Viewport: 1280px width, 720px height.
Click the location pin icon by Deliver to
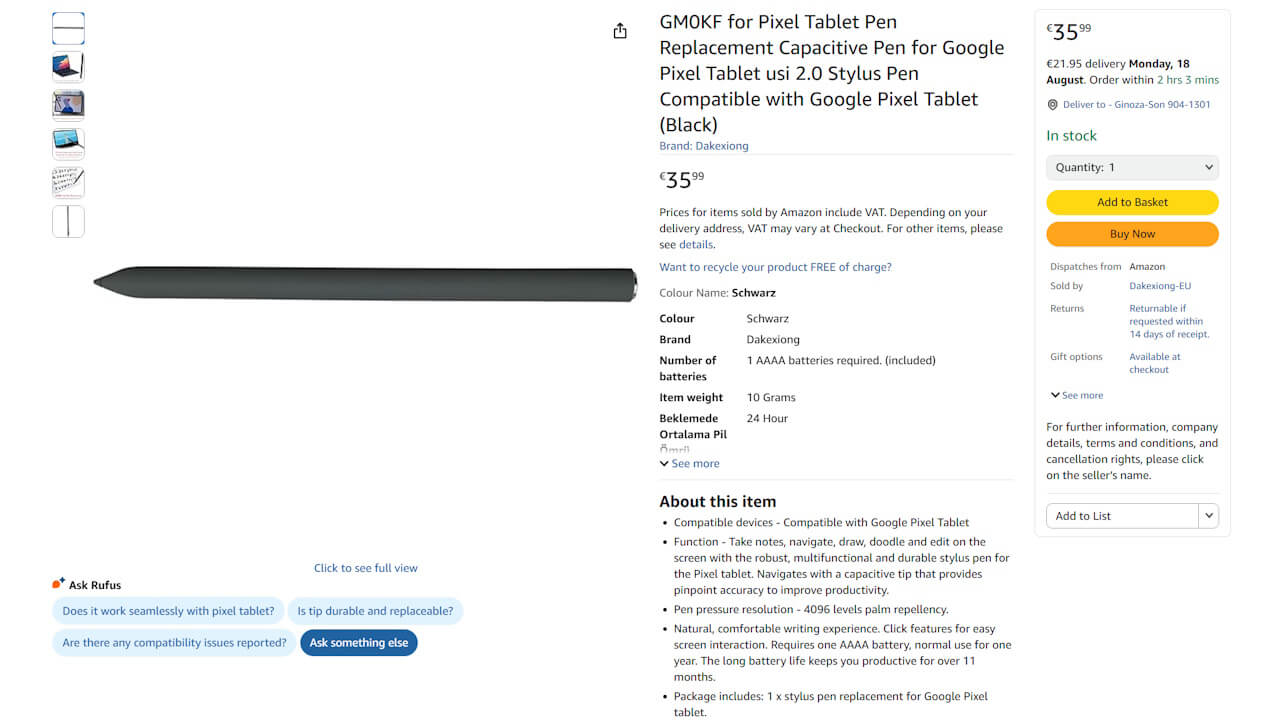coord(1052,105)
